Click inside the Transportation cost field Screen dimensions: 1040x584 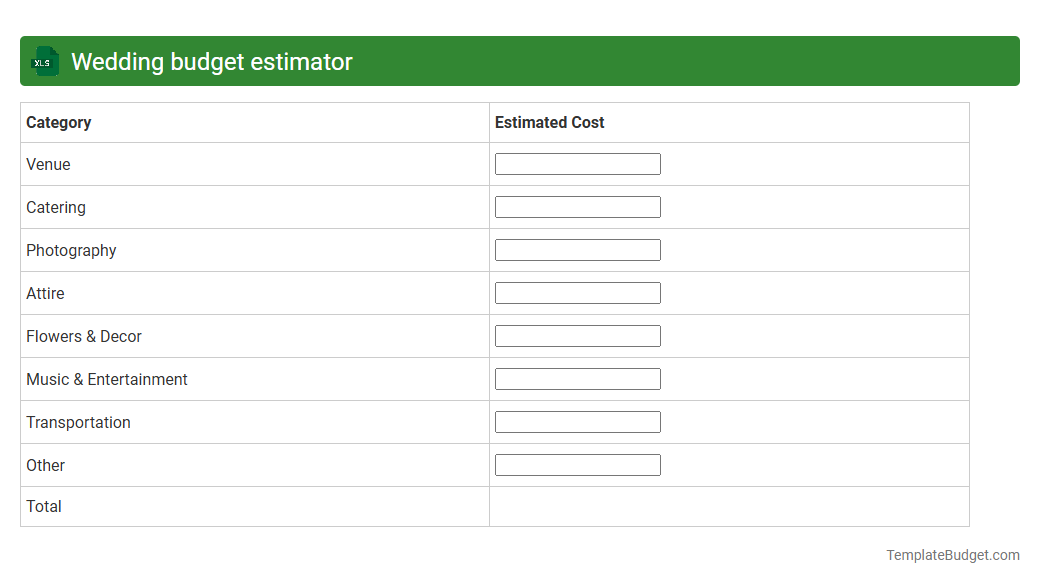tap(577, 421)
